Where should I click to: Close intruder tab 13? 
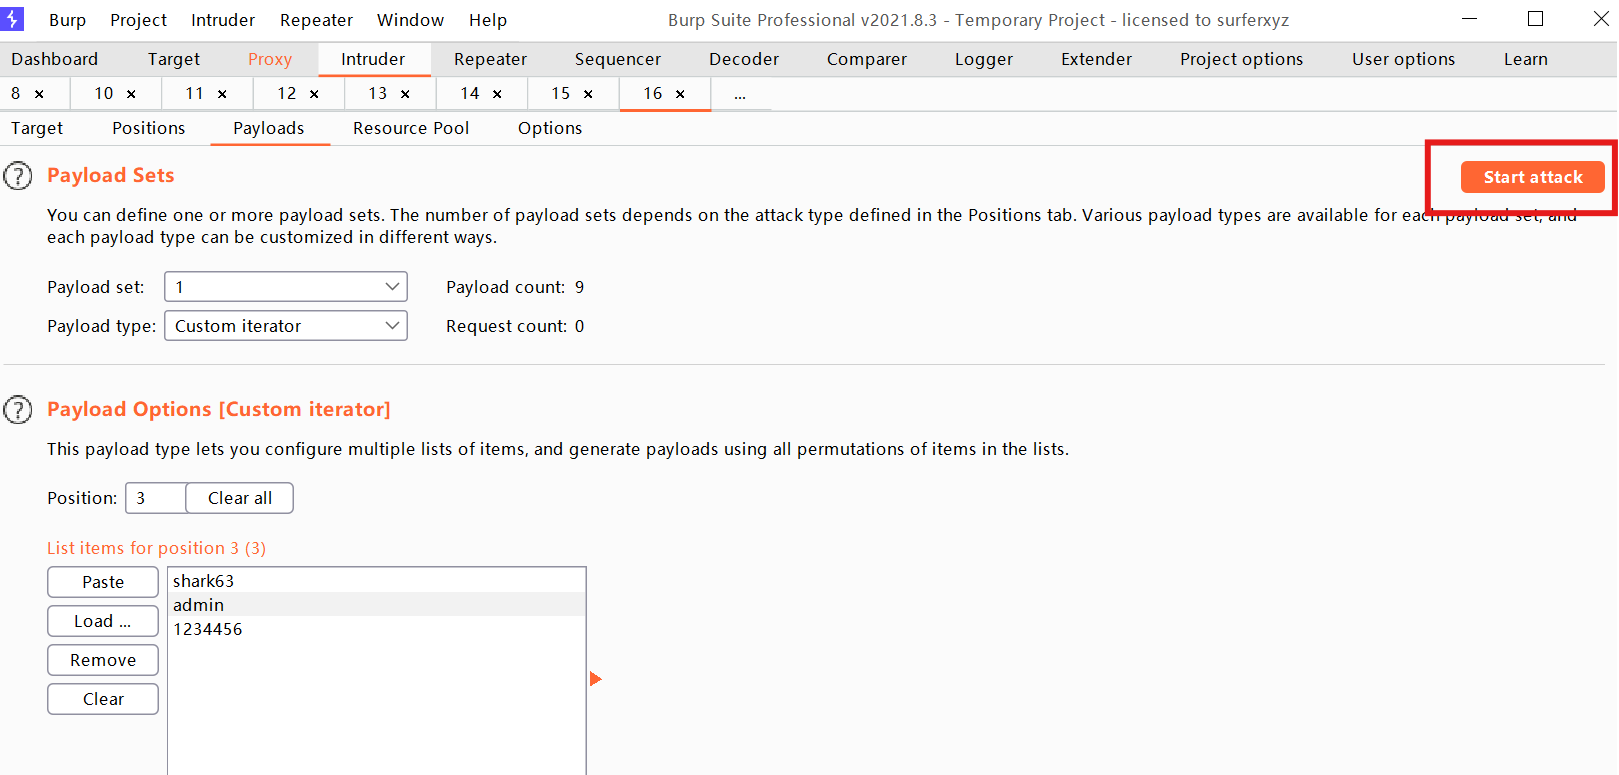coord(405,94)
